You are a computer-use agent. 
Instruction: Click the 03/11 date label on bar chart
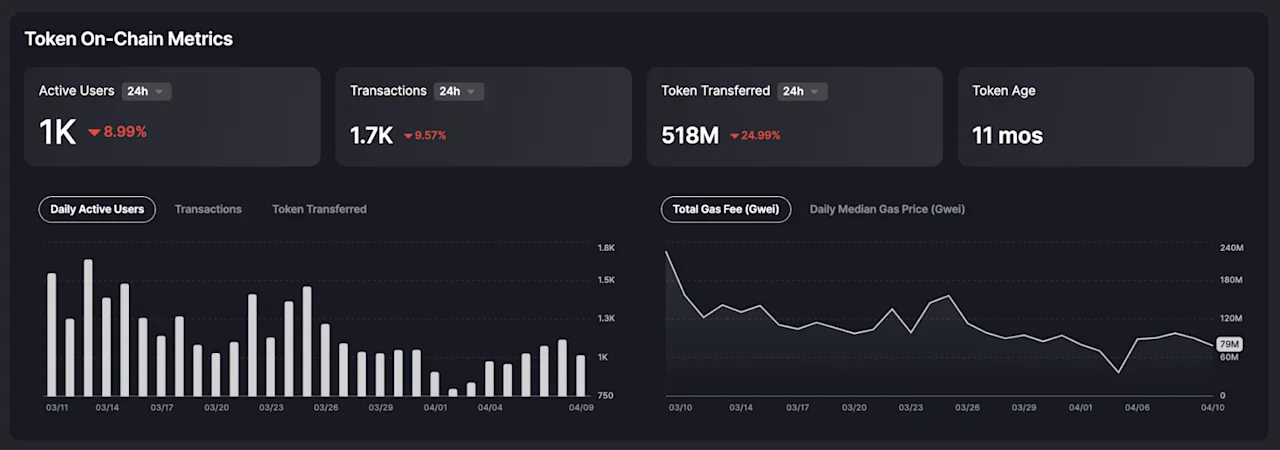[58, 407]
